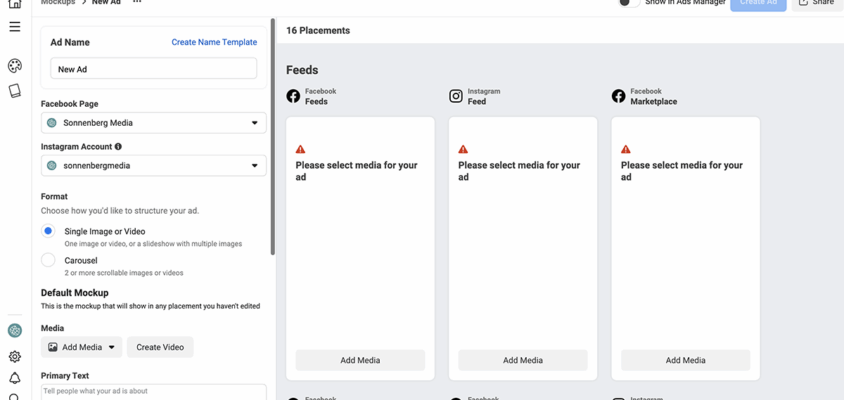Open the hamburger menu in left sidebar
844x400 pixels.
(x=15, y=27)
